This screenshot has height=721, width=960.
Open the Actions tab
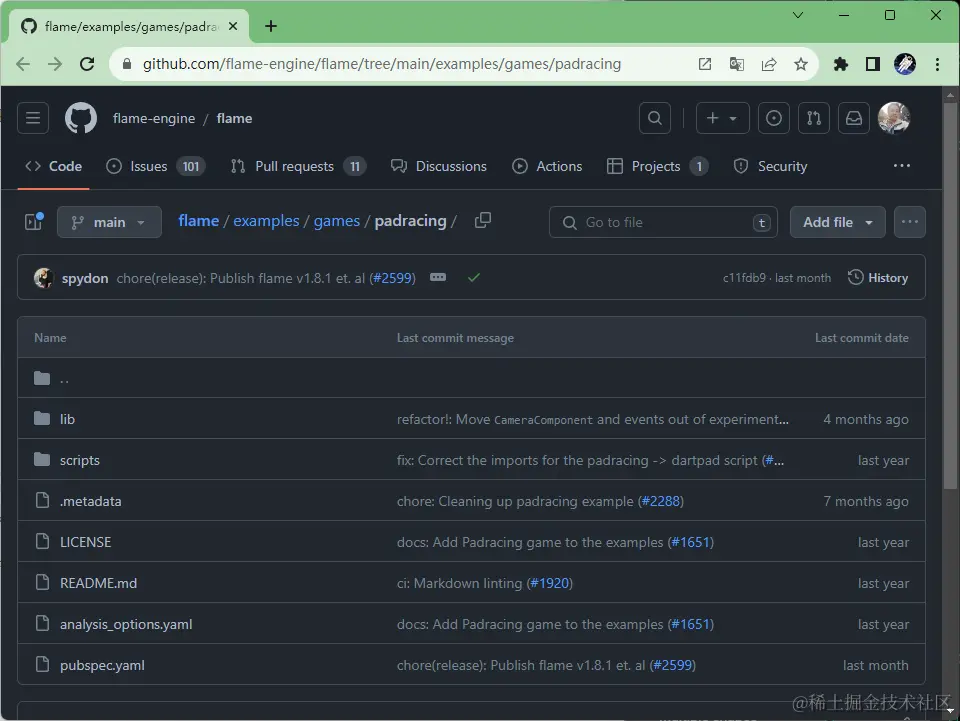547,166
